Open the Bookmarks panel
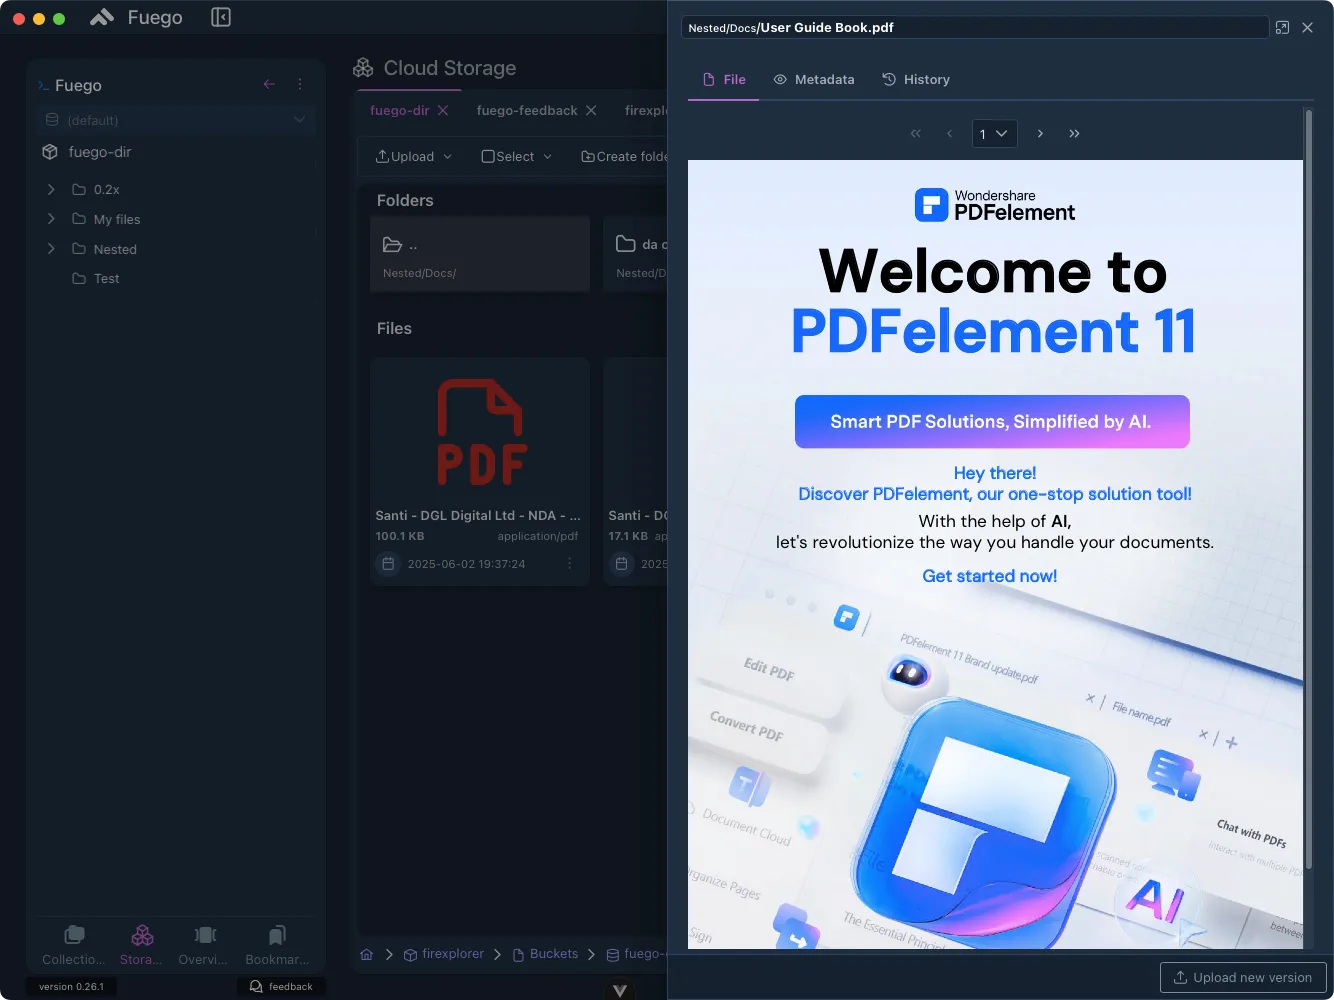Screen dimensions: 1334x1000 point(275,943)
